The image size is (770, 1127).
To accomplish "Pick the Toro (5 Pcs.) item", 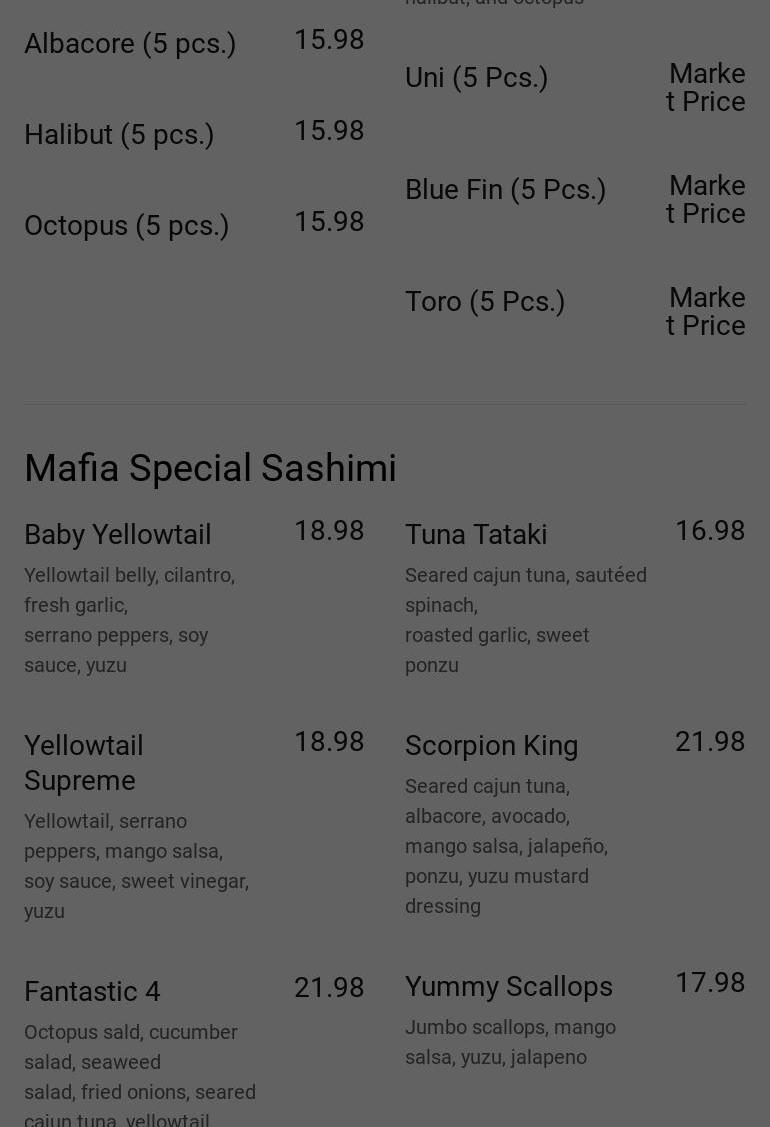I will 485,302.
